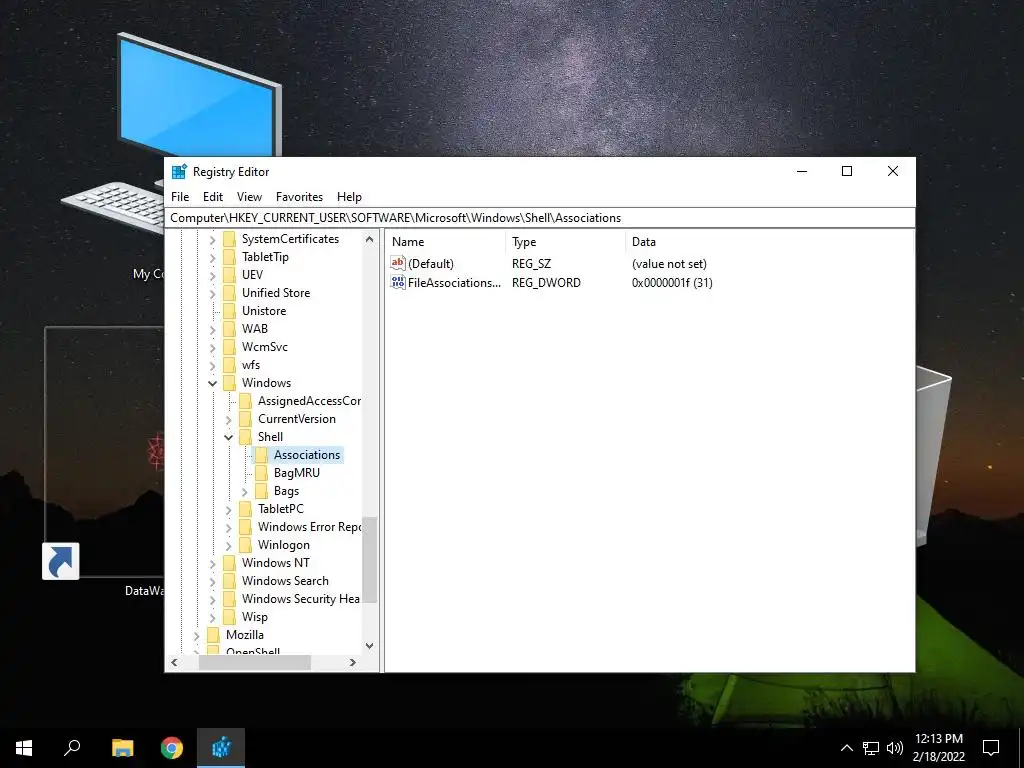Viewport: 1024px width, 768px height.
Task: Collapse the Windows key
Action: 212,383
